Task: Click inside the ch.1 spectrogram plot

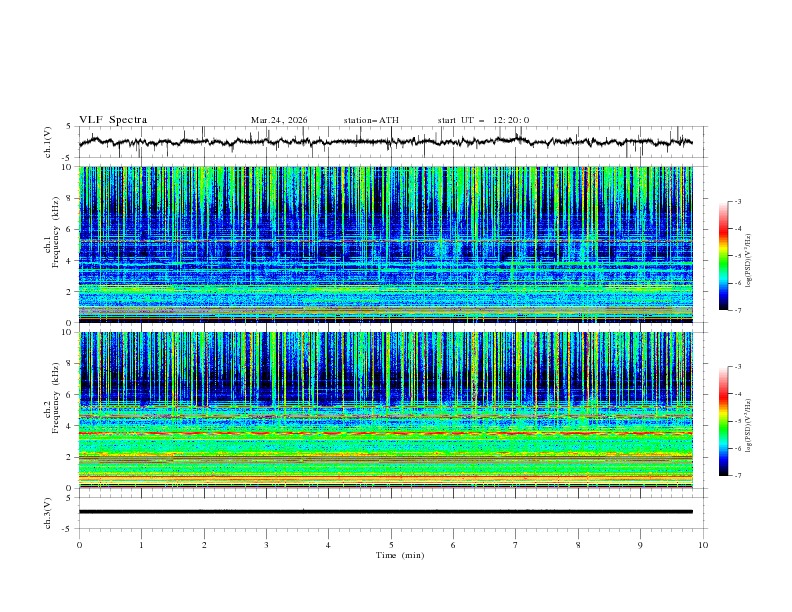Action: (x=390, y=245)
